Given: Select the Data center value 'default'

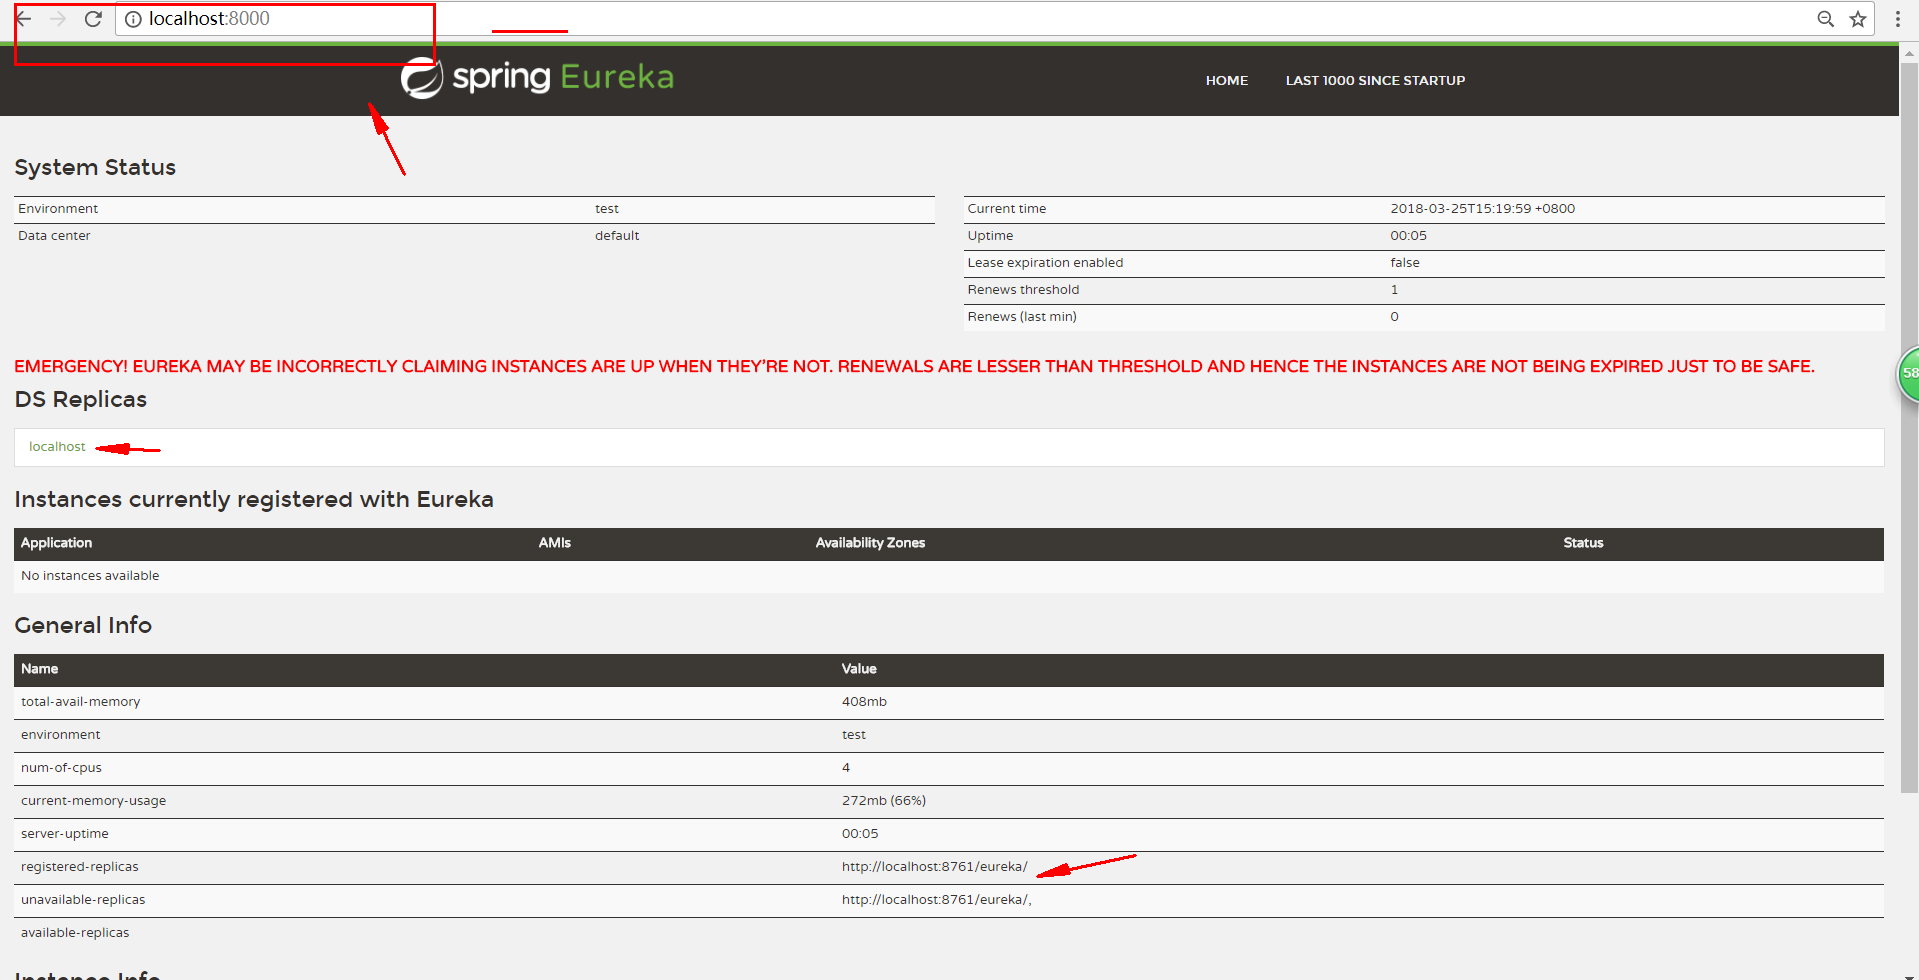Looking at the screenshot, I should tap(617, 236).
